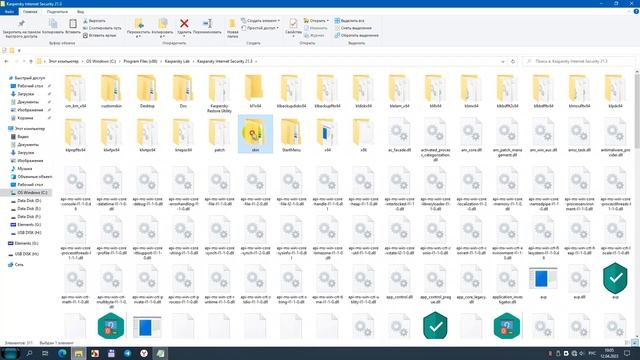Click the folder search input field

(579, 61)
